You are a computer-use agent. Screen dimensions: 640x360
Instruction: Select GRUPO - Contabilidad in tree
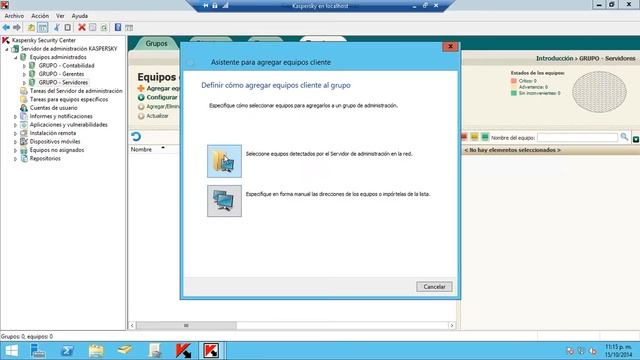click(67, 65)
